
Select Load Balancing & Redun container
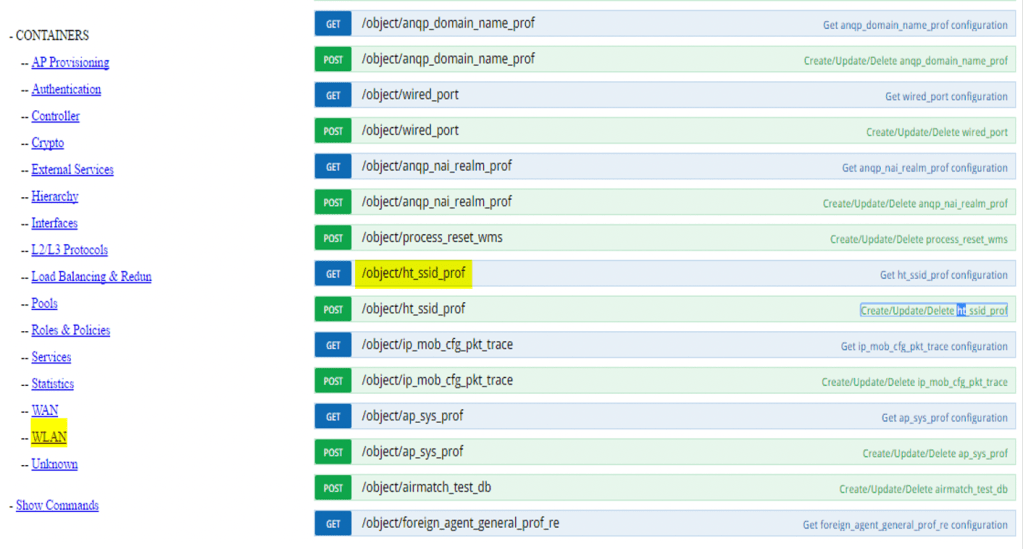click(91, 276)
